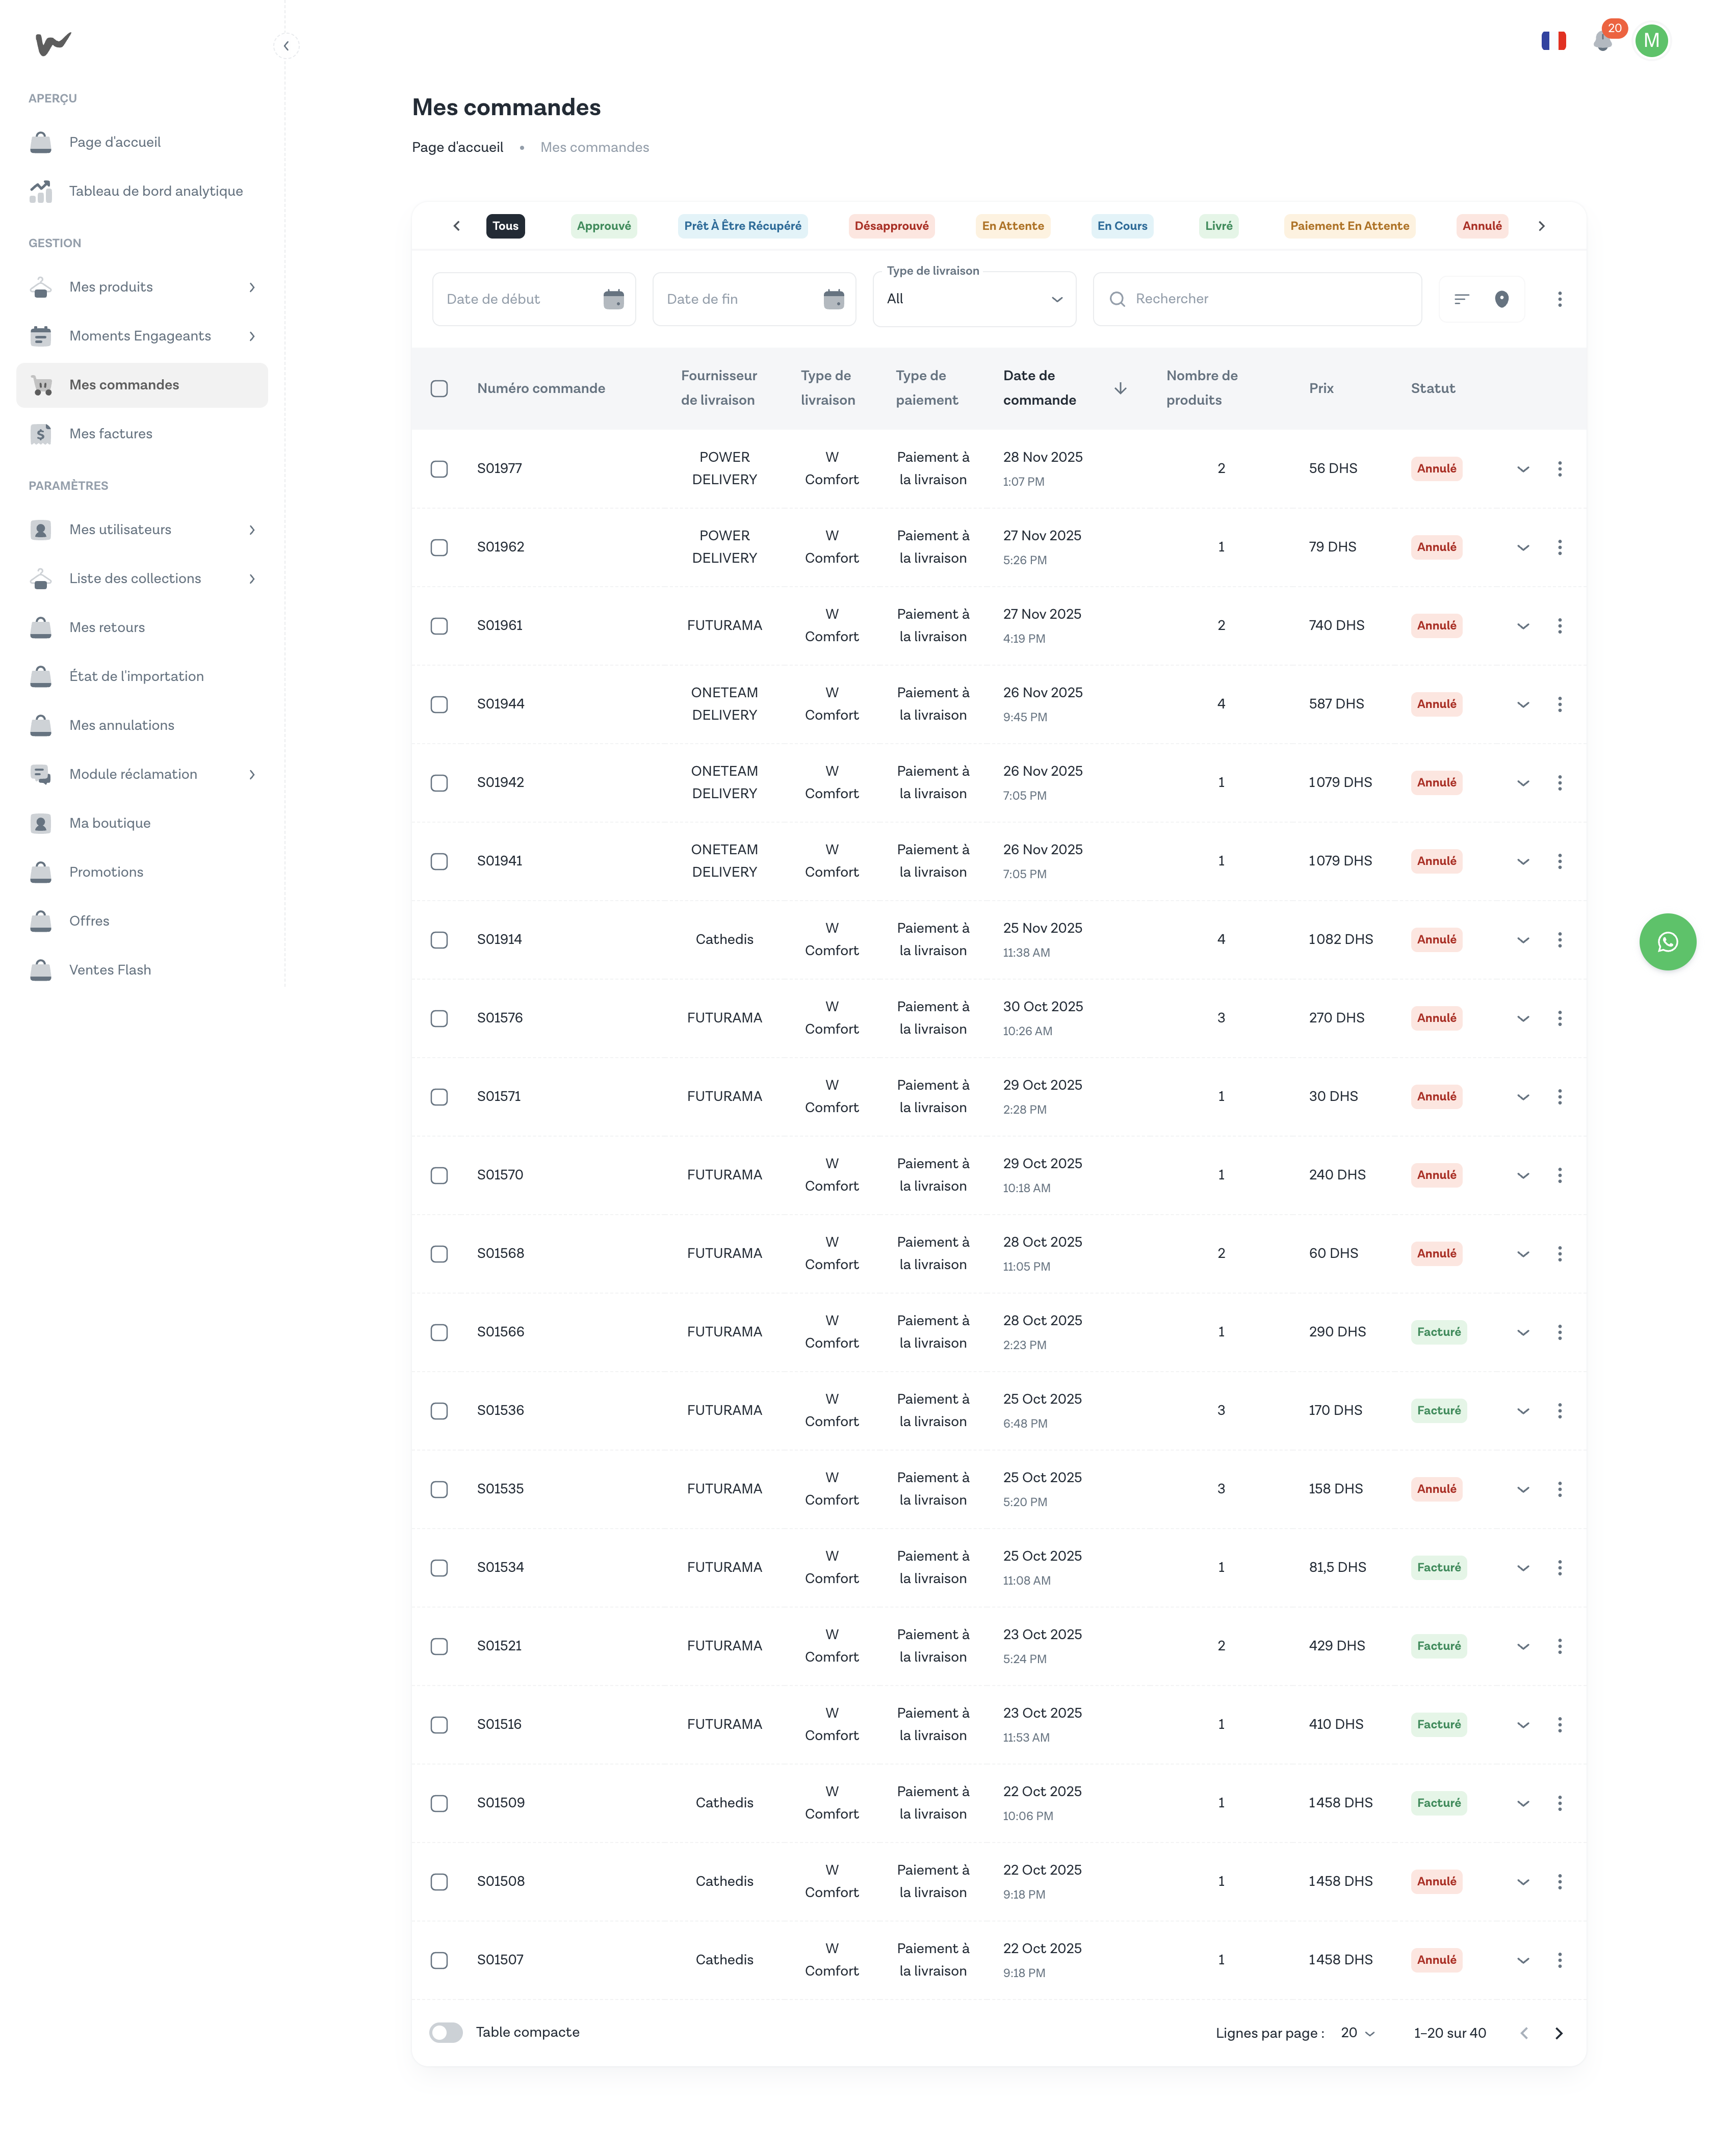Viewport: 1713px width, 2156px height.
Task: Change the Lignes par page dropdown
Action: click(1357, 2033)
